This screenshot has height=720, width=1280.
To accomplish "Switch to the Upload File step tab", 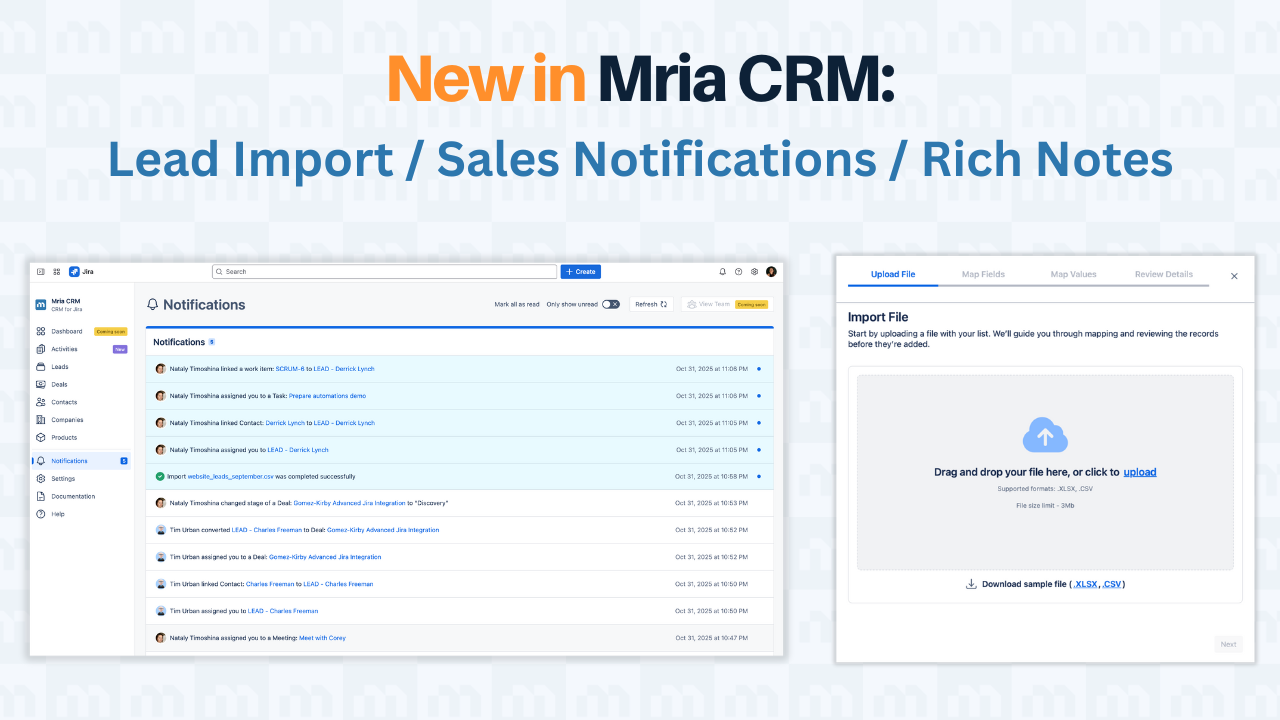I will [893, 274].
